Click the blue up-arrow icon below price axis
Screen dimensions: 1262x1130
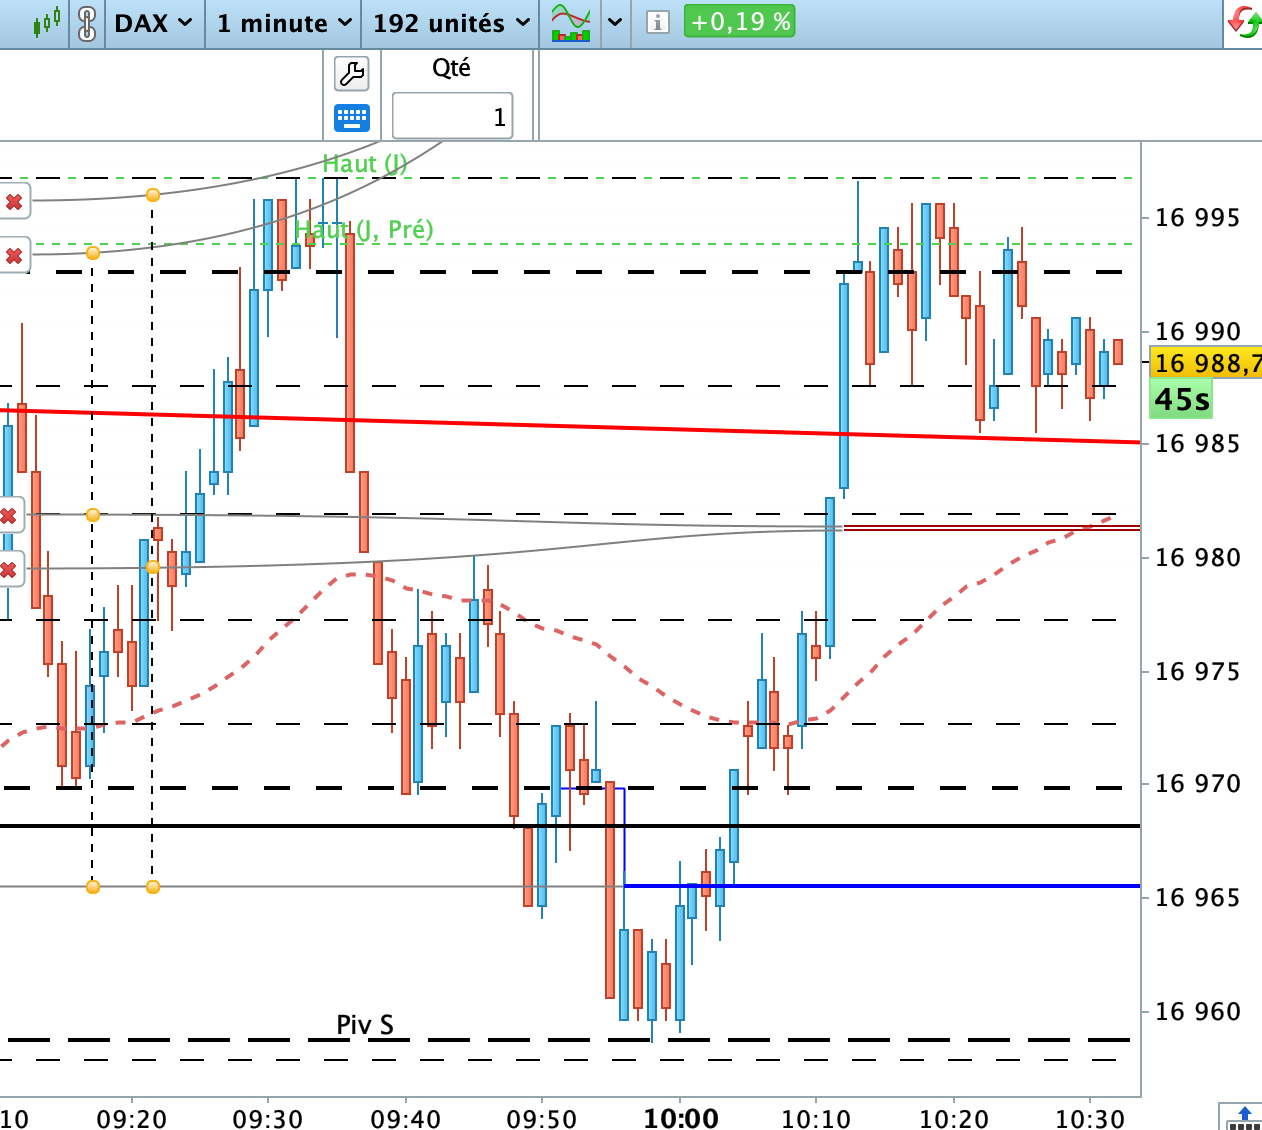coord(1245,1117)
